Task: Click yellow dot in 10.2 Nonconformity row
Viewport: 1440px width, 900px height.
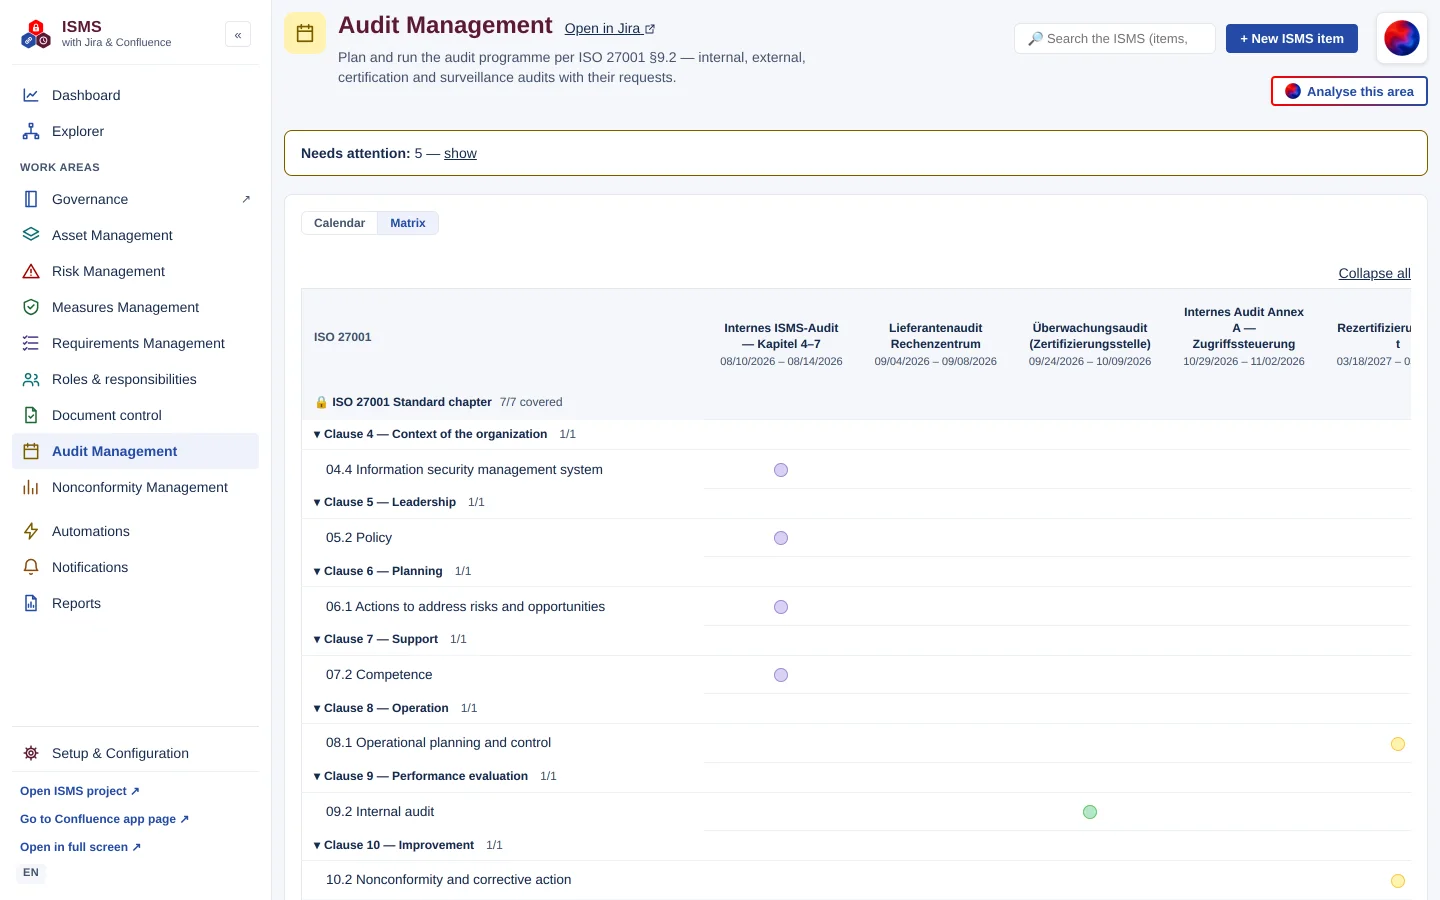Action: click(x=1398, y=881)
